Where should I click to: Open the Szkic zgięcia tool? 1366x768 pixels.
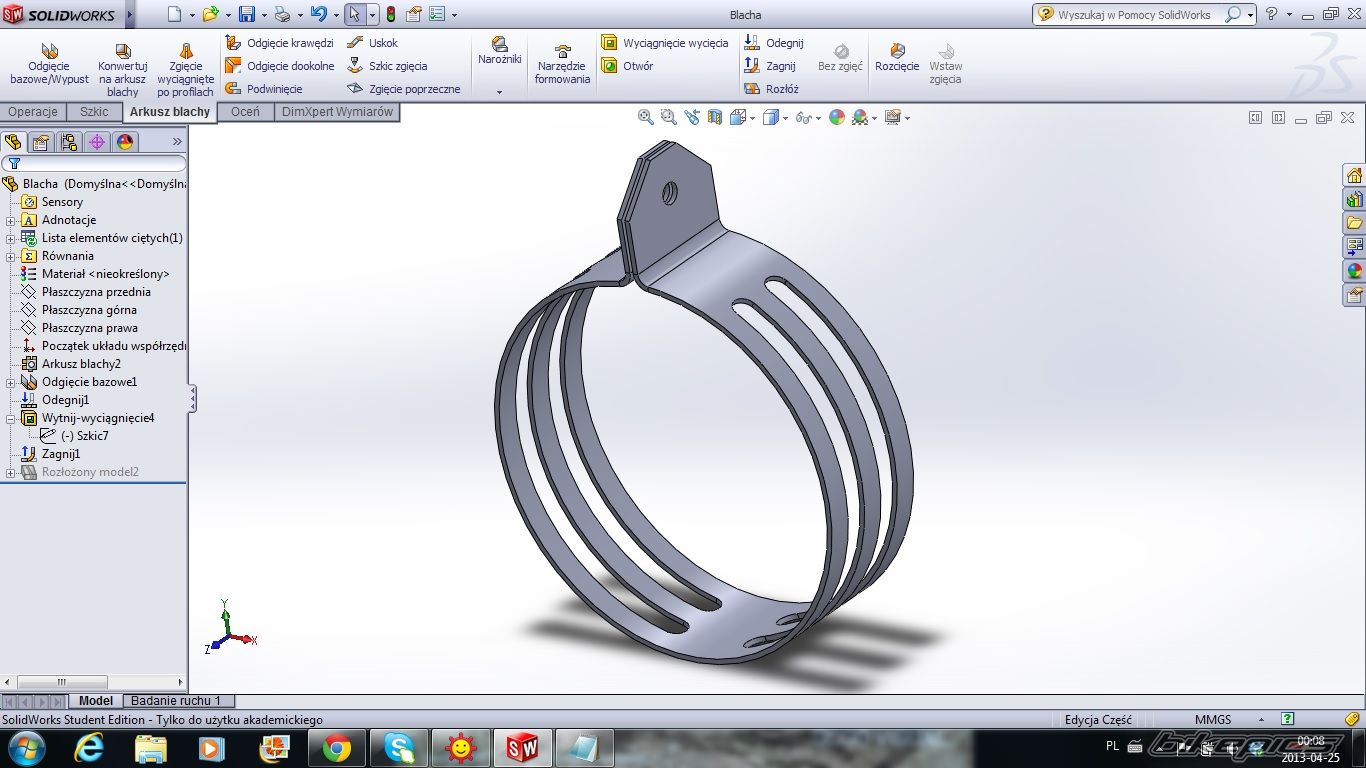[x=387, y=66]
